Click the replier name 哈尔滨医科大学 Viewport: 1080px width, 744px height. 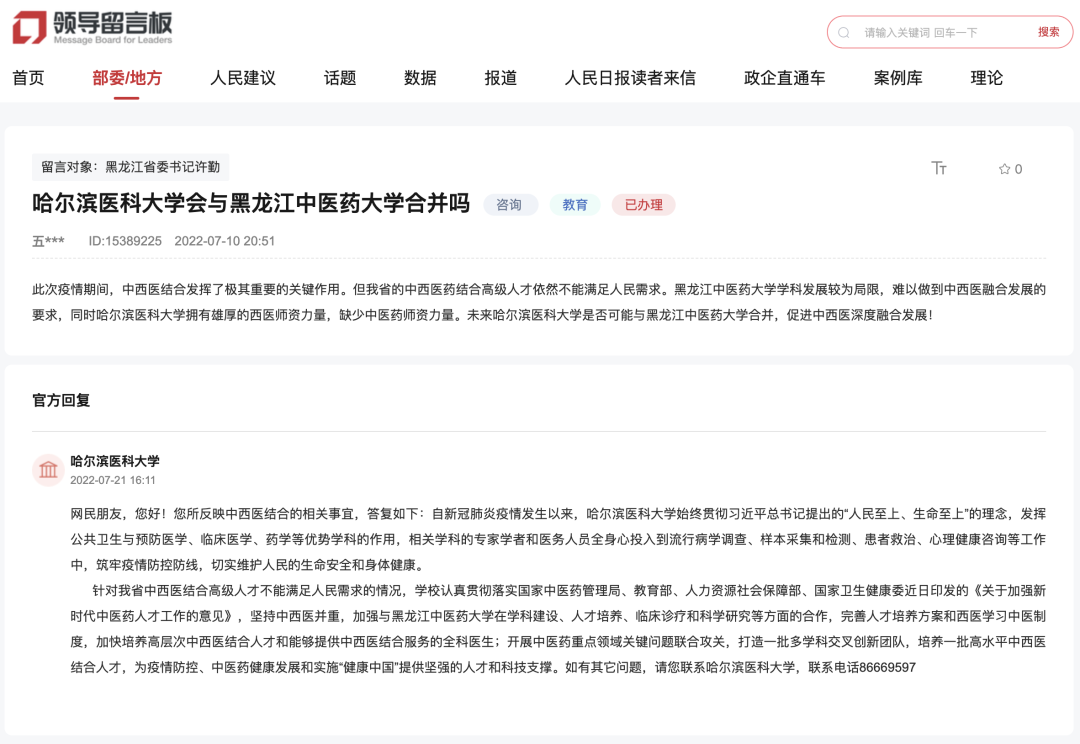point(115,461)
